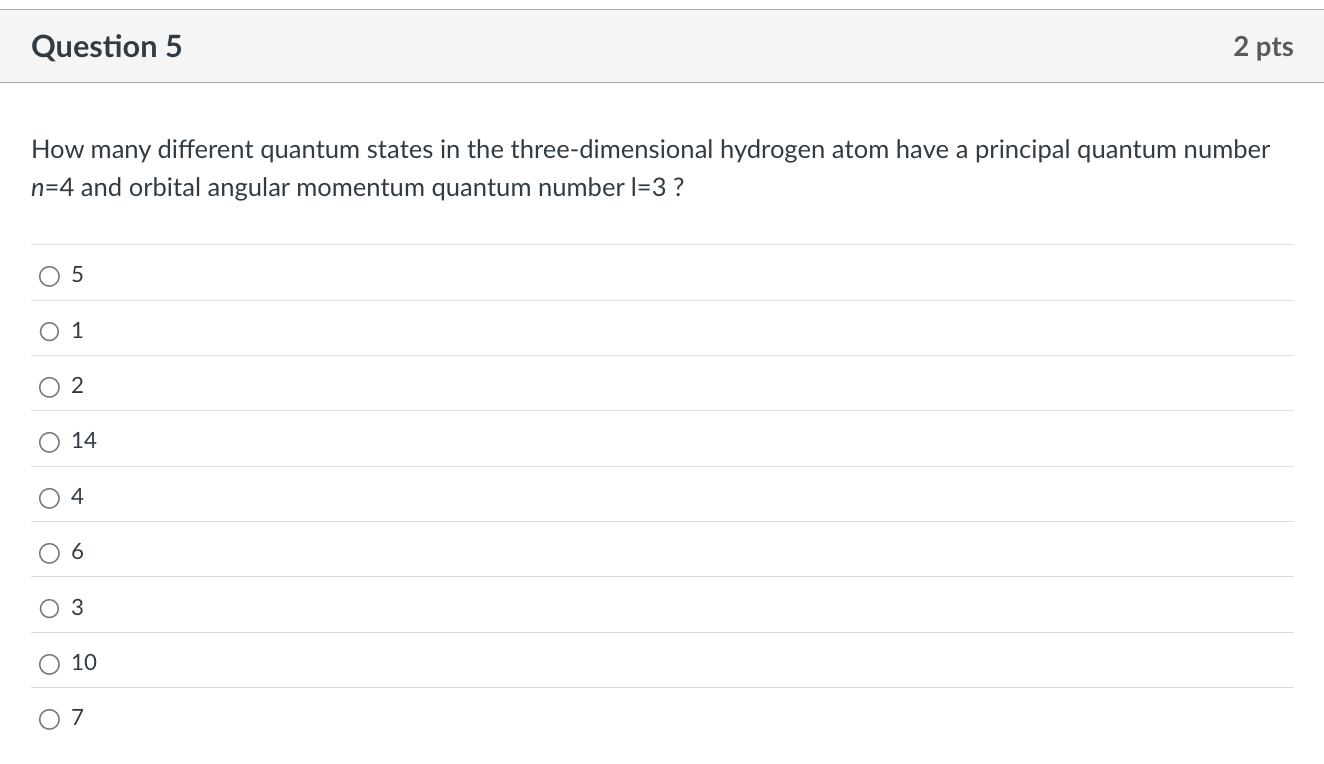Image resolution: width=1324 pixels, height=764 pixels.
Task: Click the answer label text 2
Action: (77, 386)
